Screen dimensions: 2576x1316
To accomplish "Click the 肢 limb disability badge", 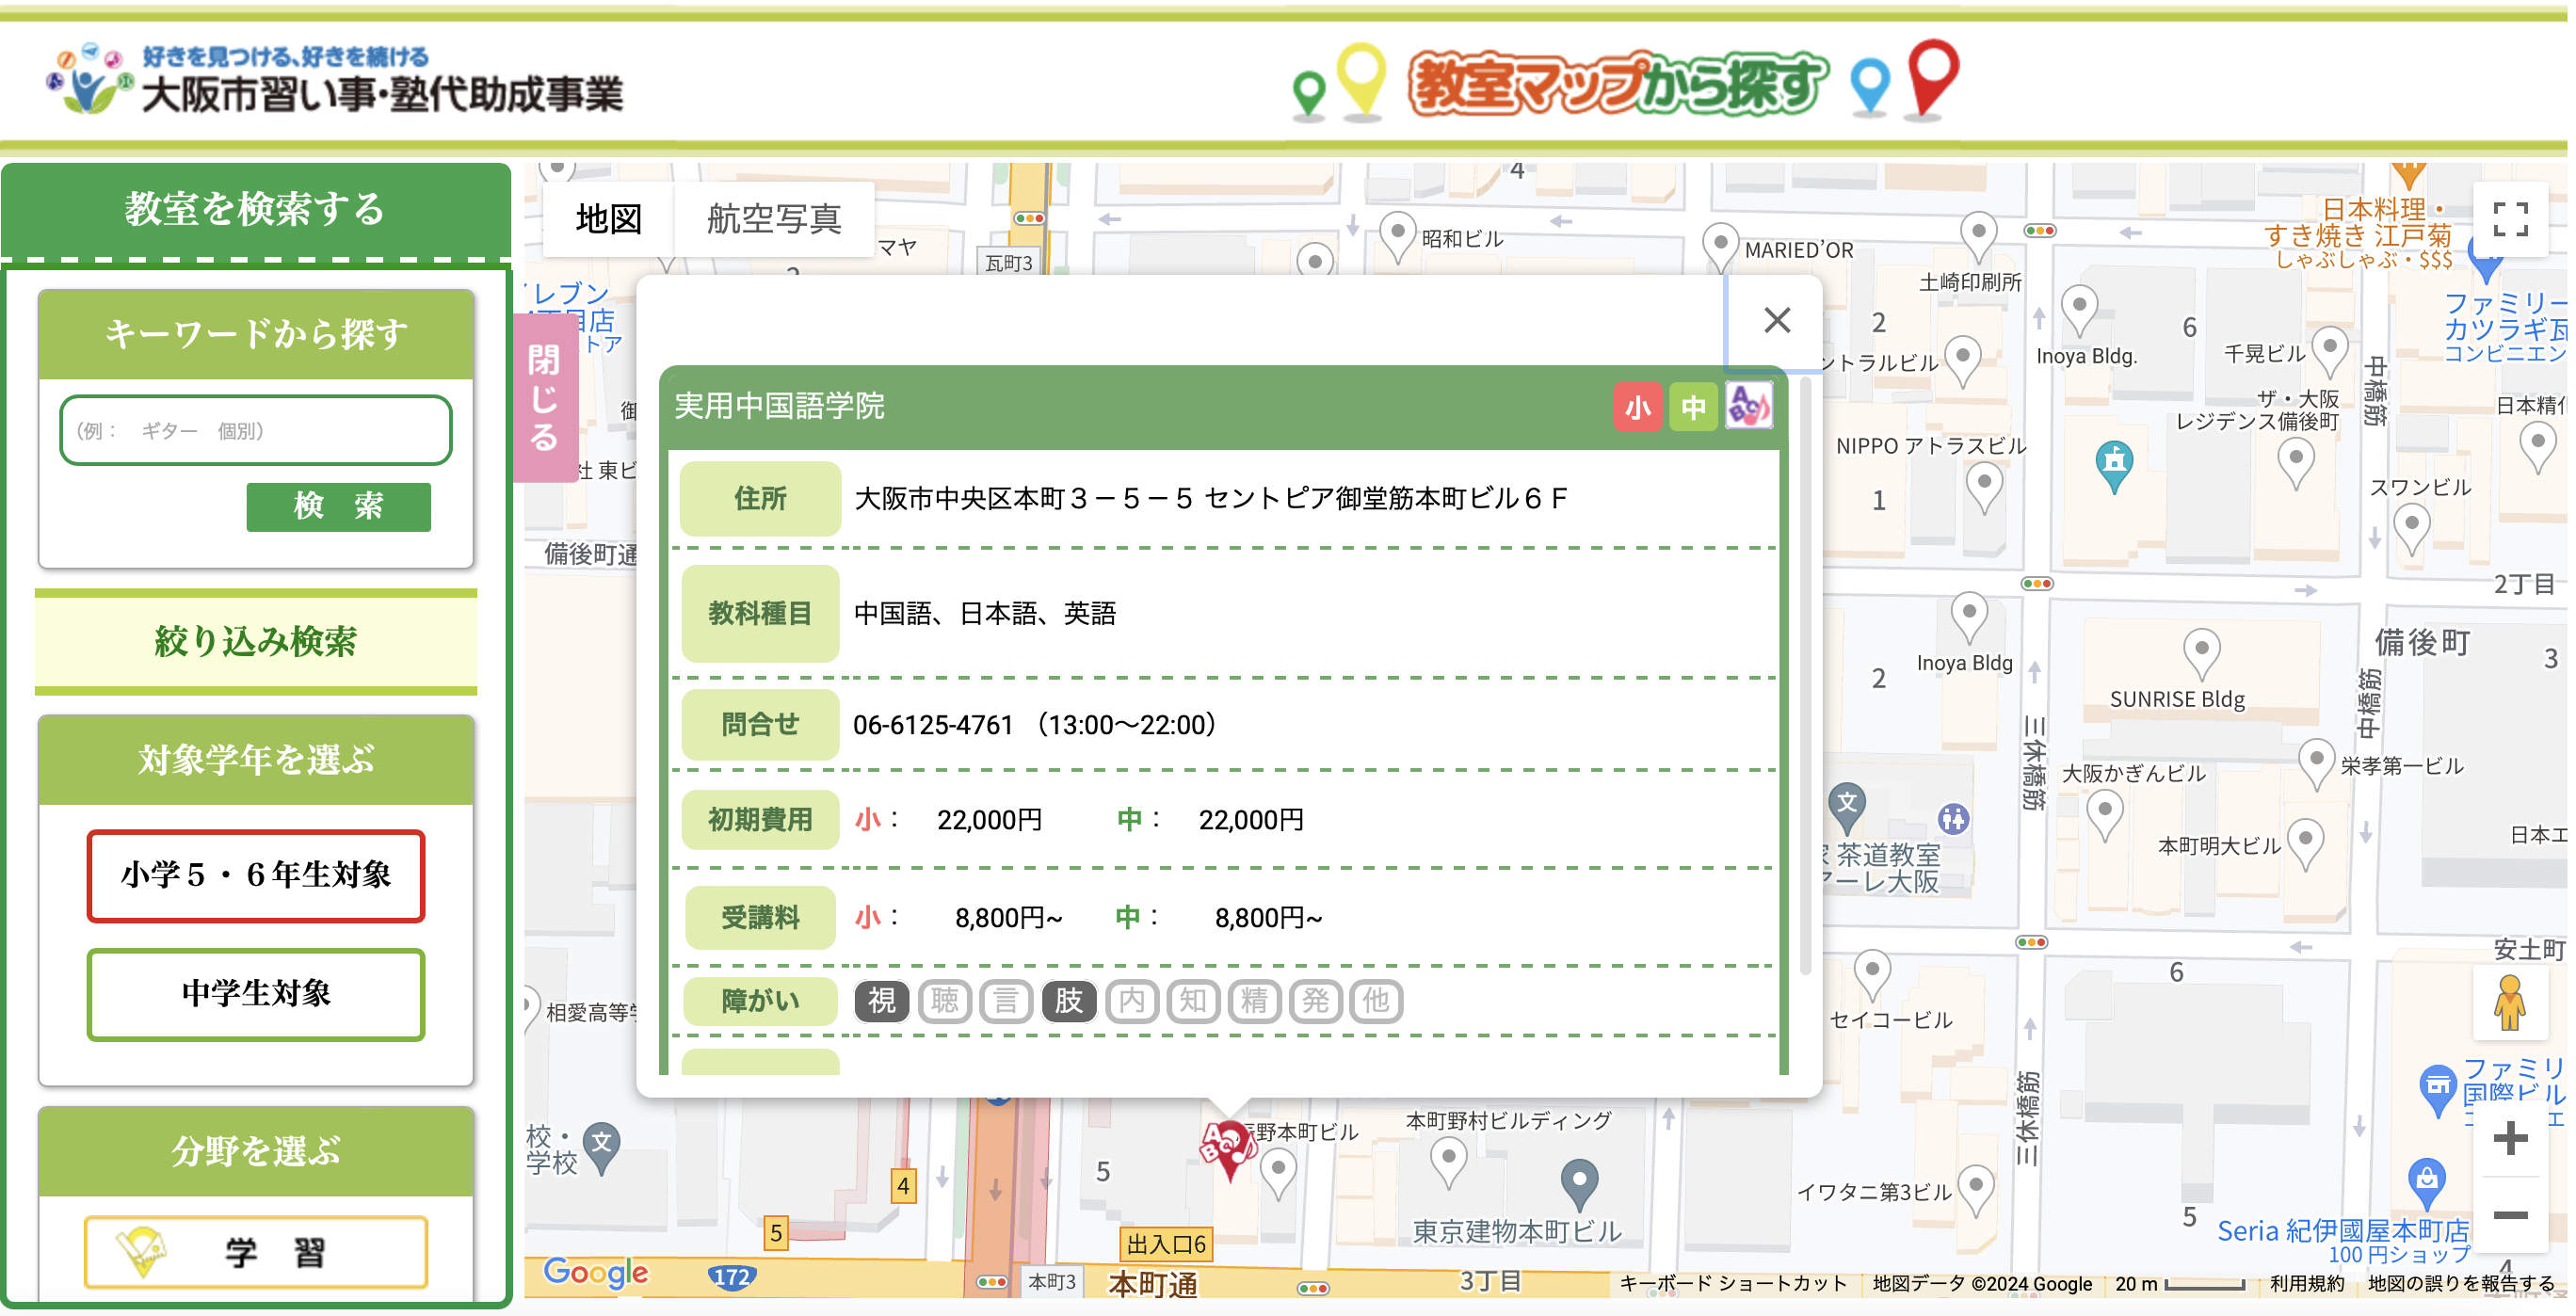I will (1069, 1001).
